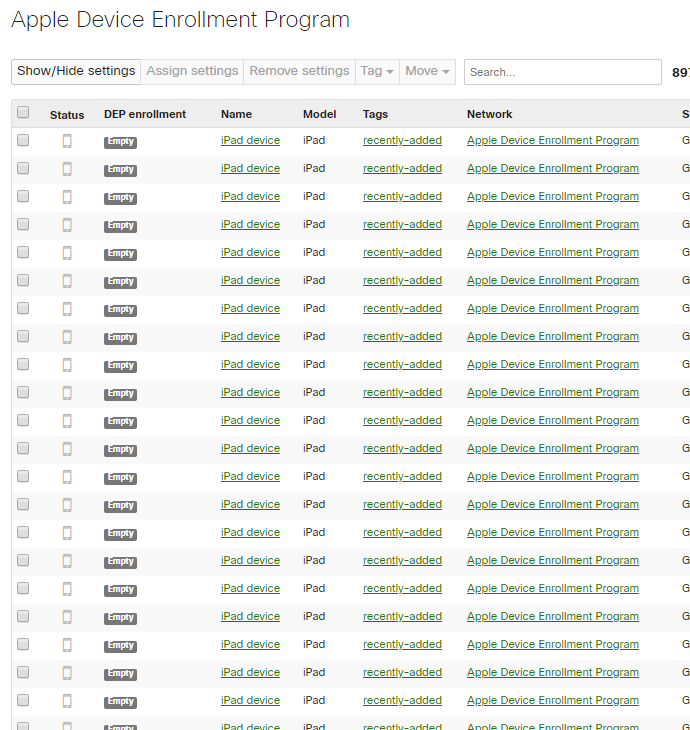Sort by the Model column header
690x730 pixels.
point(319,114)
